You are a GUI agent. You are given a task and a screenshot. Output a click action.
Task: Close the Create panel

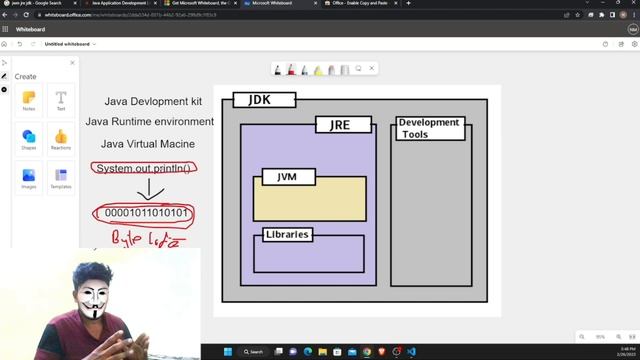[72, 63]
